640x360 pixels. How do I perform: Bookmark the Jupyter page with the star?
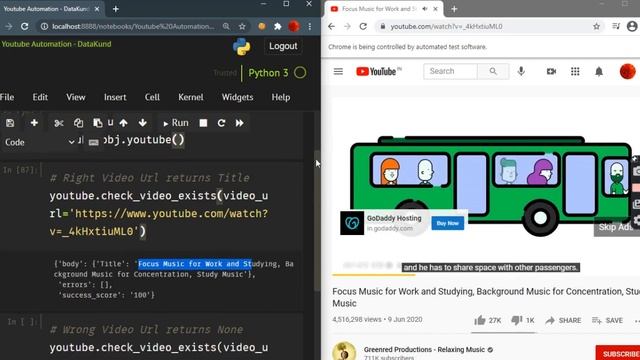tap(242, 27)
